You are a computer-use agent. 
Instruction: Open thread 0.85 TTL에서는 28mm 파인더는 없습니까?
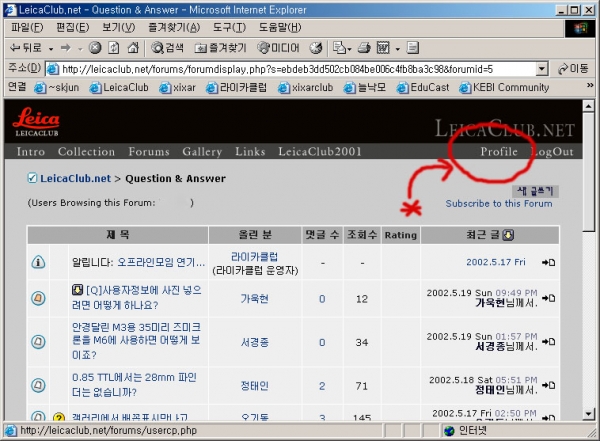[x=134, y=385]
